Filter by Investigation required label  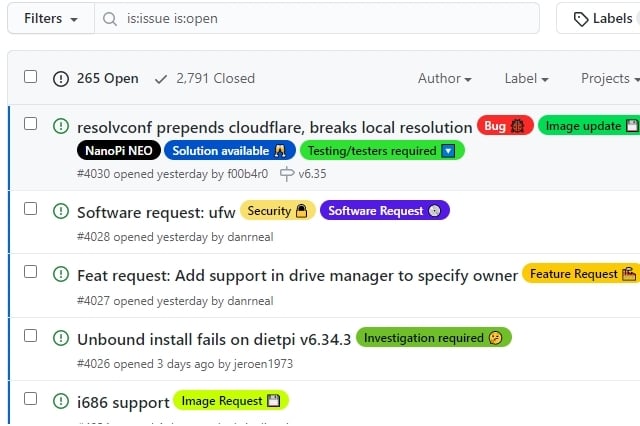point(433,337)
